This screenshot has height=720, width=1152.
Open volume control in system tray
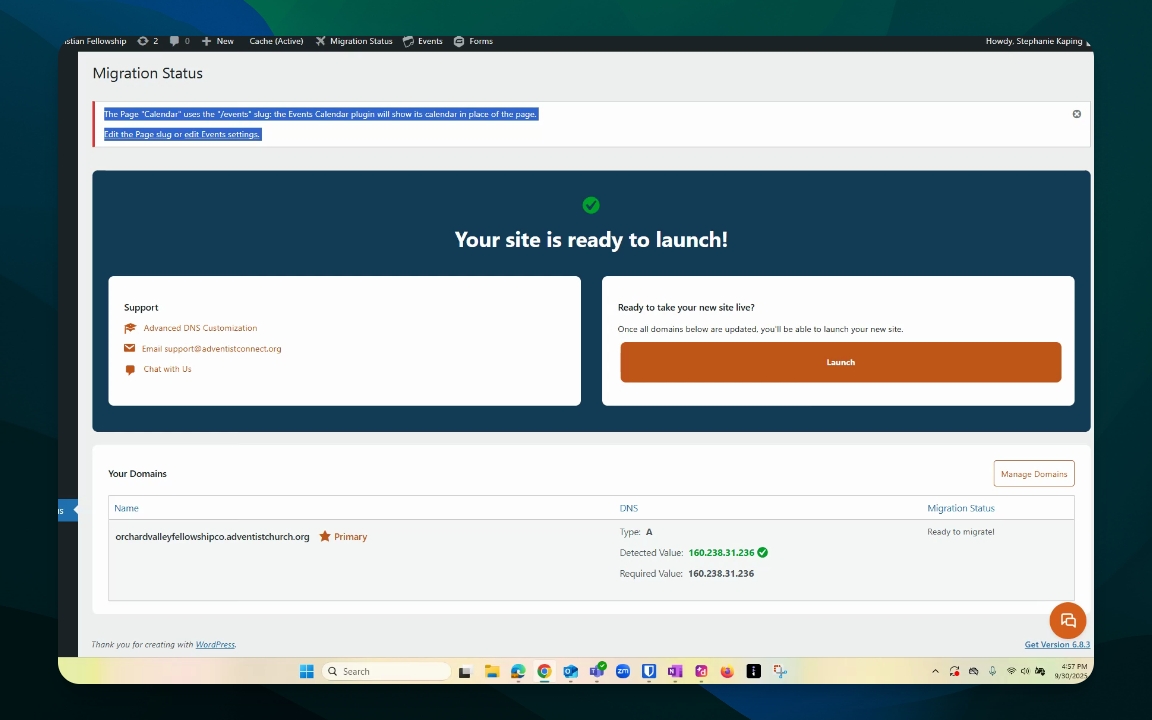coord(1025,671)
